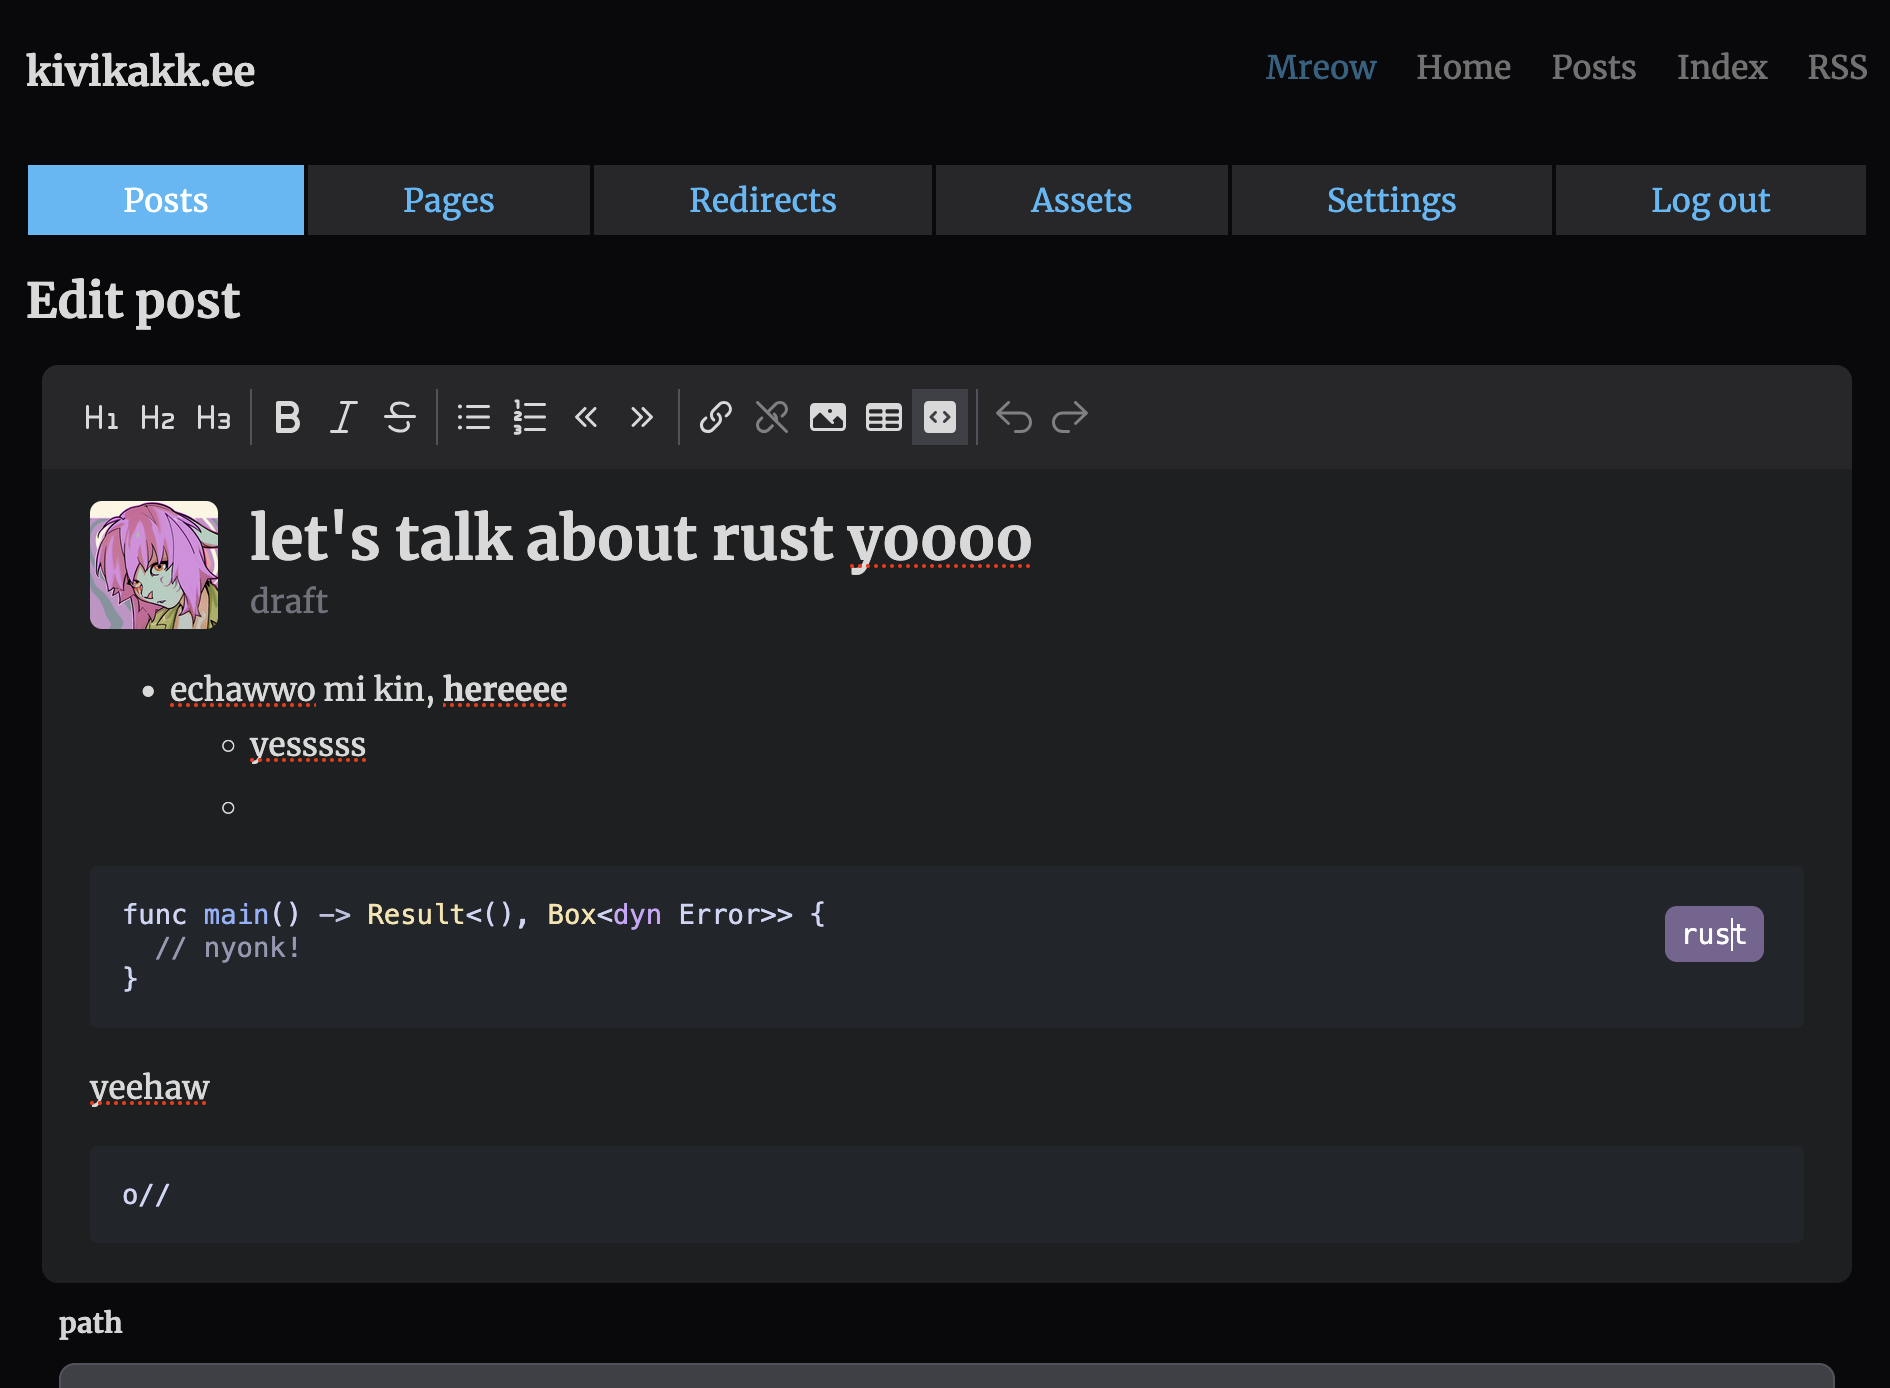
Task: Switch to the Assets tab
Action: pos(1081,200)
